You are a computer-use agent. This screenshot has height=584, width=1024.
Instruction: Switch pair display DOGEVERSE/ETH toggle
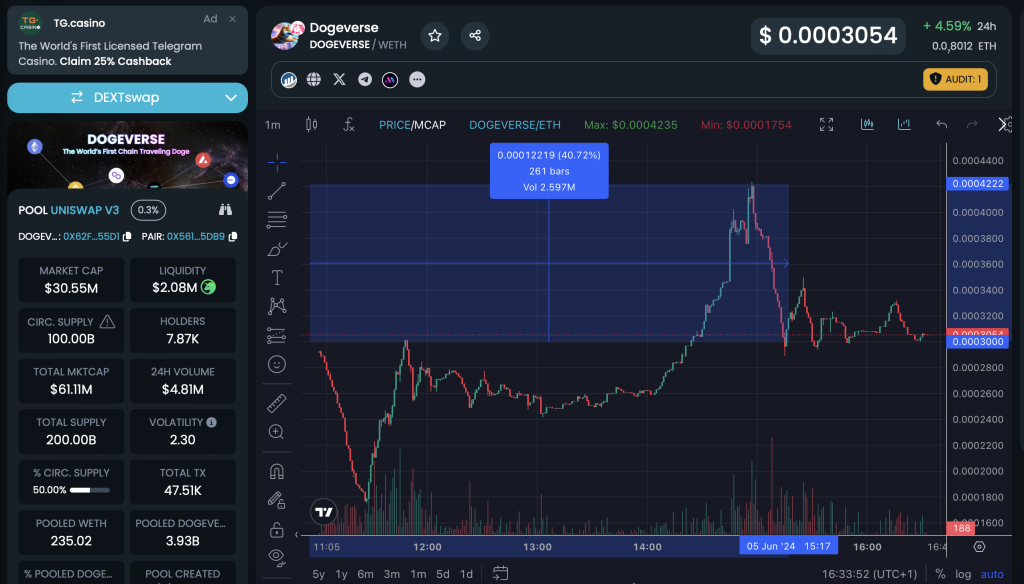click(x=515, y=125)
